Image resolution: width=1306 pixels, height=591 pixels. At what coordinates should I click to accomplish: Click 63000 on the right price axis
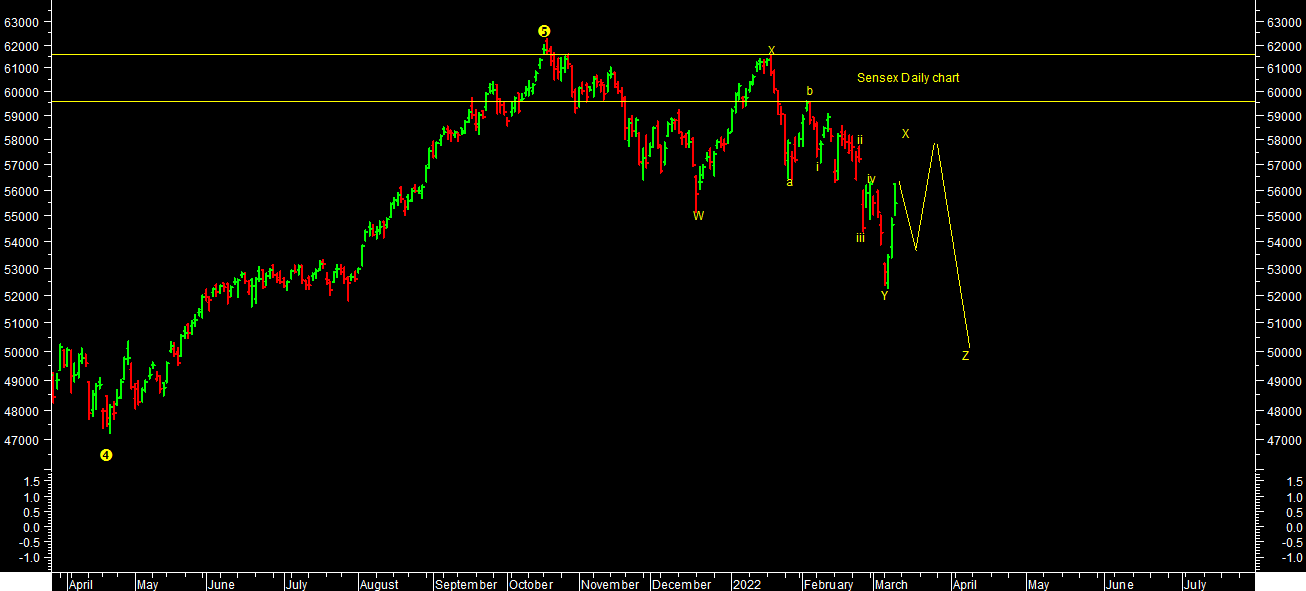tap(1282, 22)
